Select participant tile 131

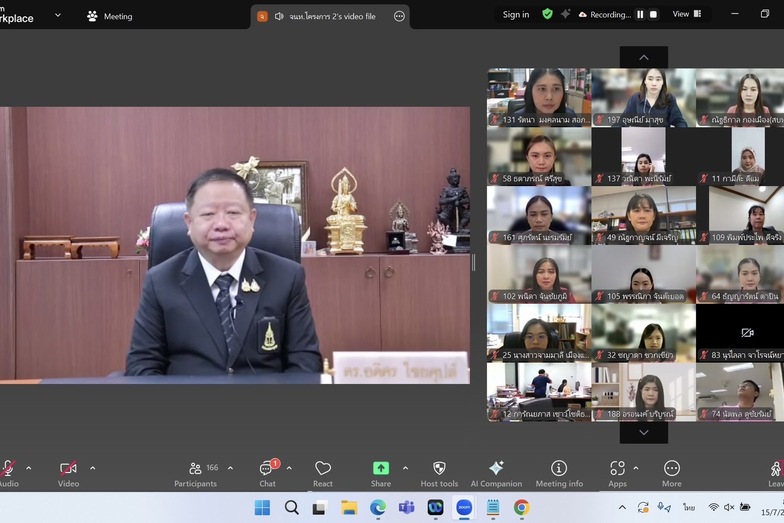[539, 98]
